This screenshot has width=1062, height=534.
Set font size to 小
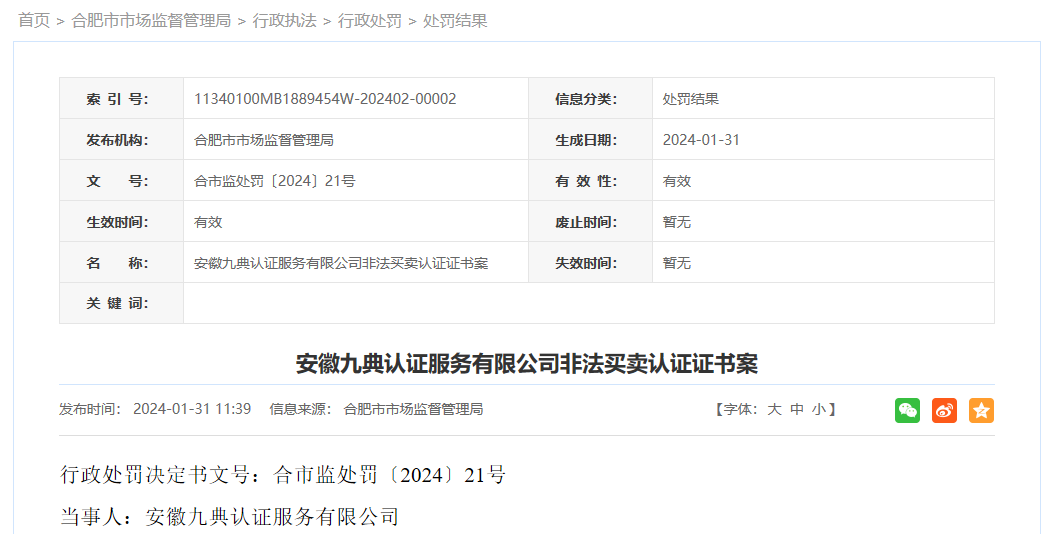click(819, 409)
